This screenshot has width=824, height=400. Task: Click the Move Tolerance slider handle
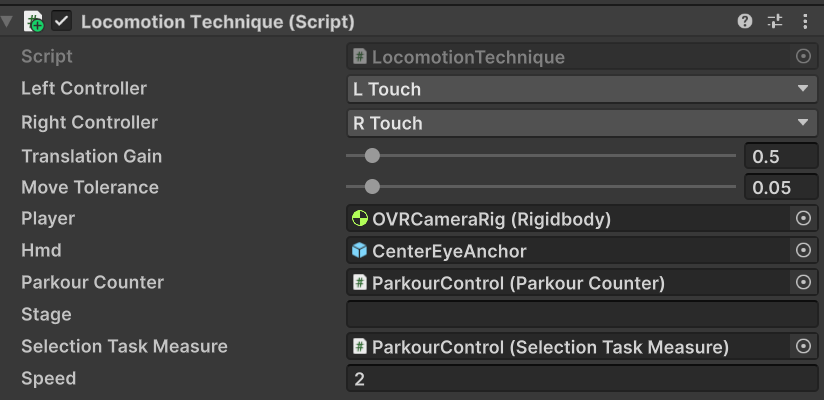click(x=372, y=186)
